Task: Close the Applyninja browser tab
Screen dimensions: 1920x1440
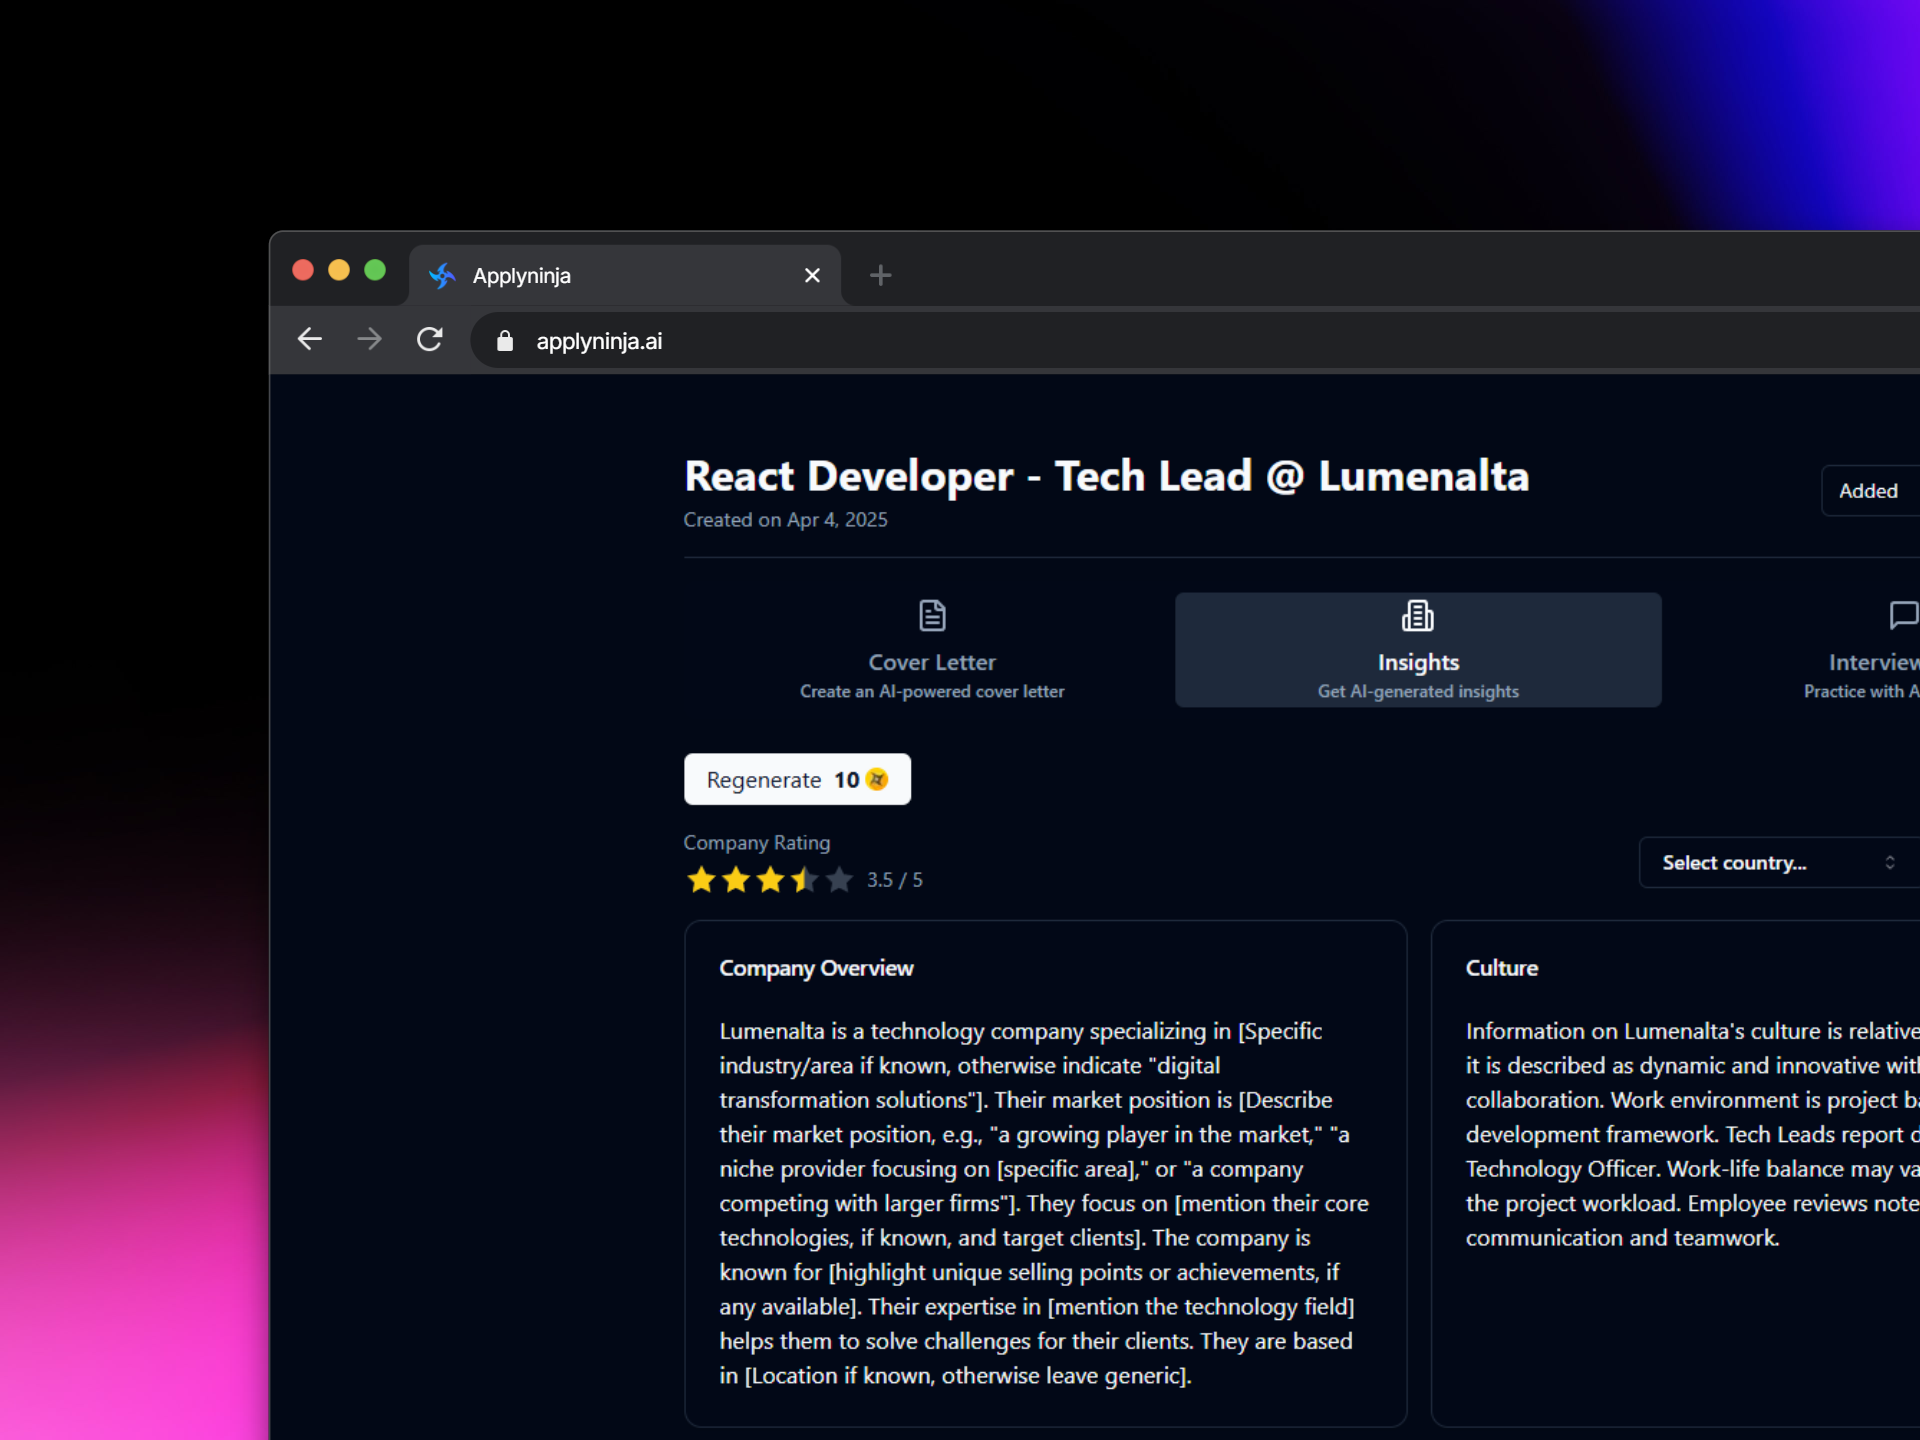Action: coord(812,275)
